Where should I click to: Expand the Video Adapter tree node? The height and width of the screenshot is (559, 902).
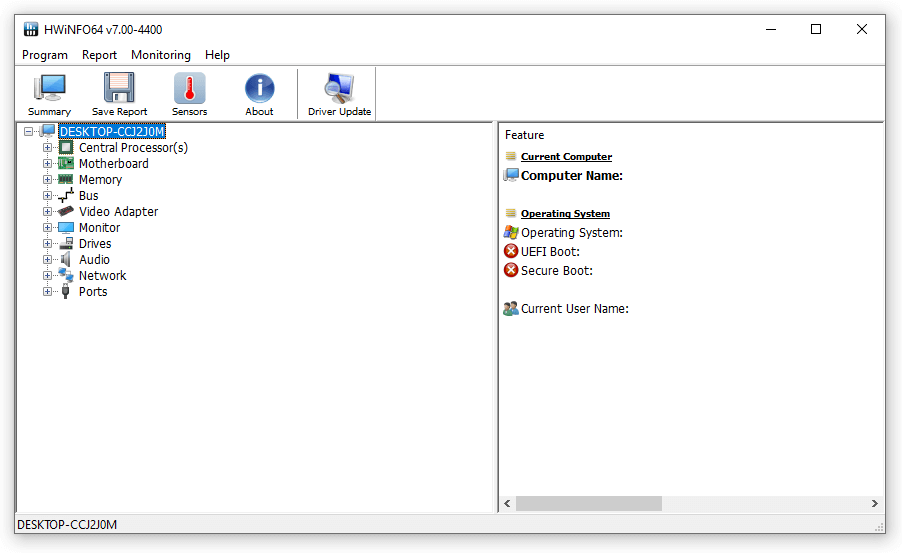click(x=47, y=212)
